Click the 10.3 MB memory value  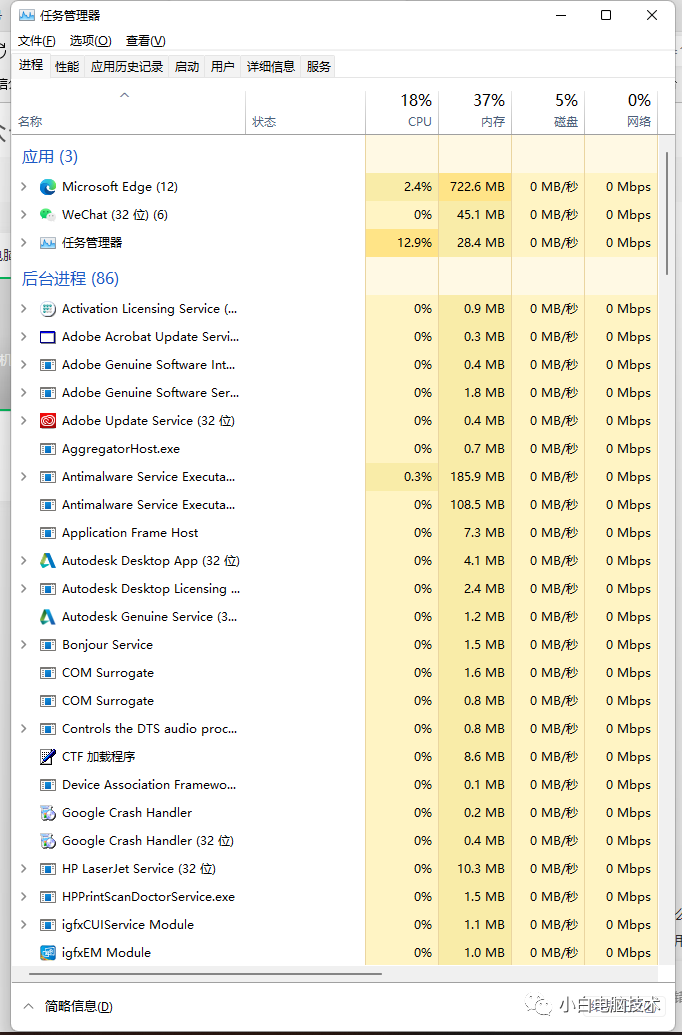481,869
